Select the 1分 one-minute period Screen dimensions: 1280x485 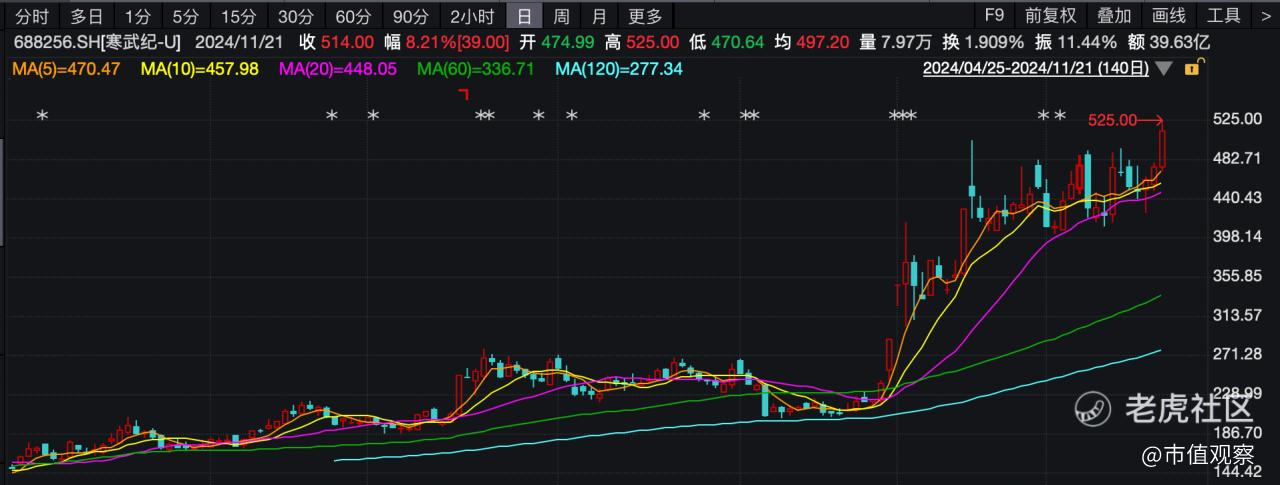tap(139, 16)
